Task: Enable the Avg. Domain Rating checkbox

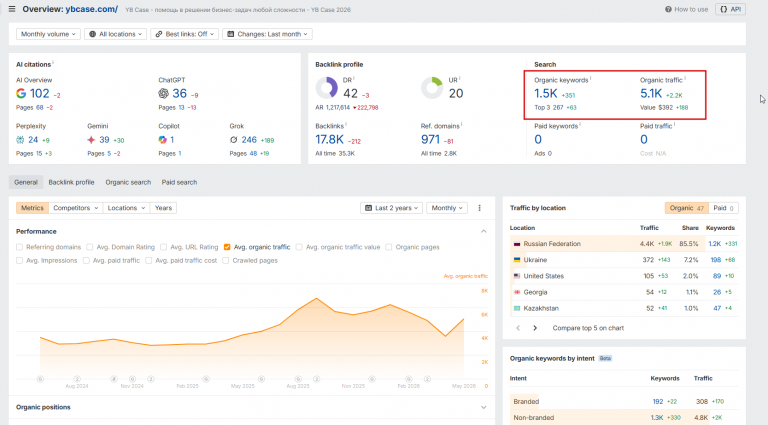Action: pos(90,247)
